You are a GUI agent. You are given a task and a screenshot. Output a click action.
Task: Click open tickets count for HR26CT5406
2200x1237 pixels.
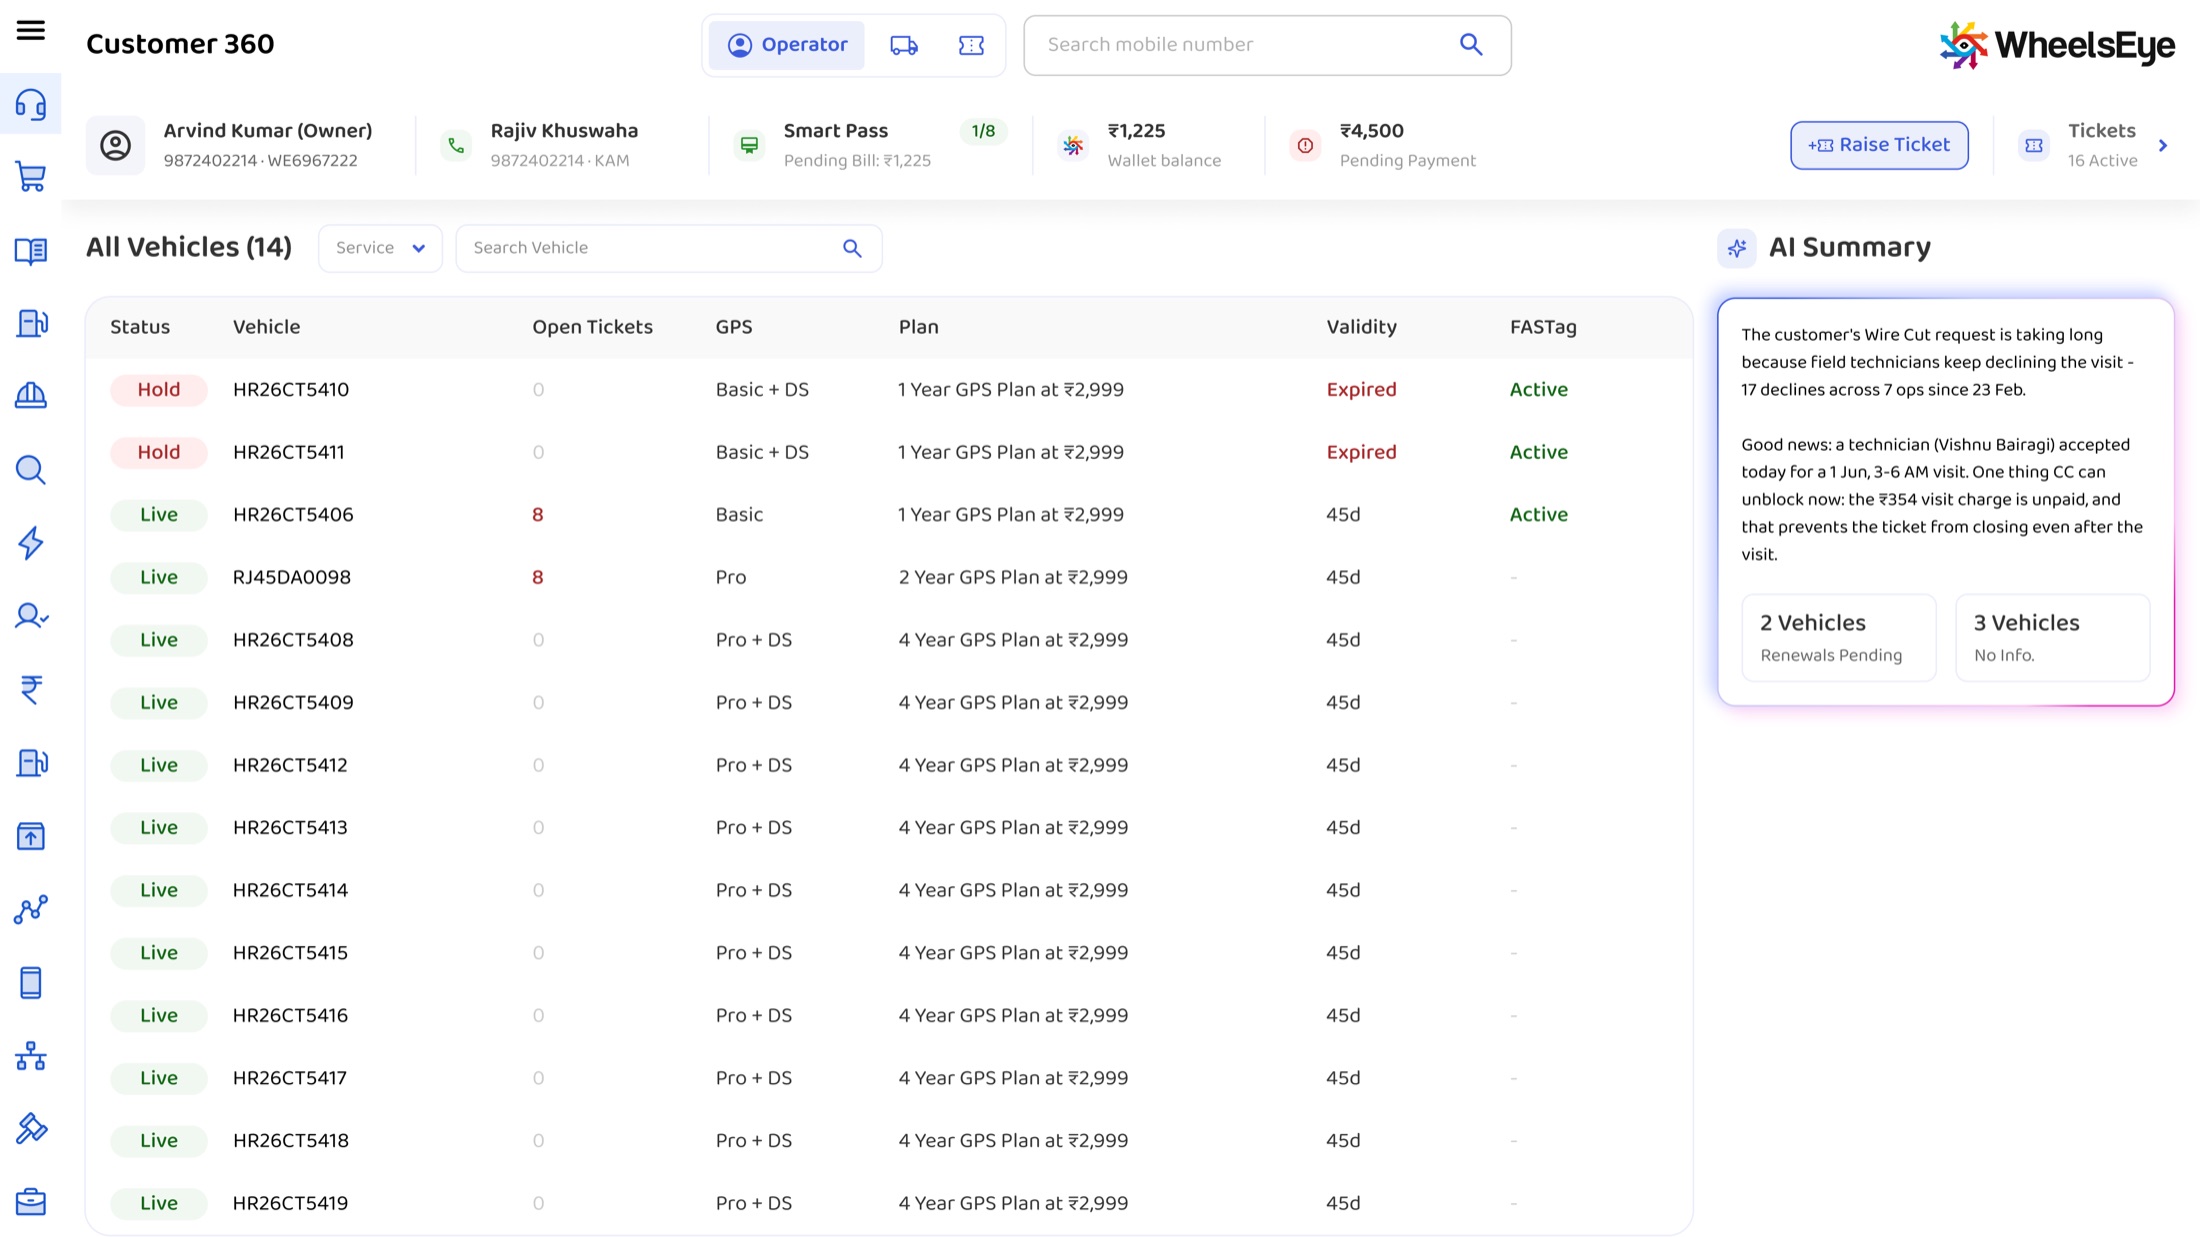[x=538, y=515]
